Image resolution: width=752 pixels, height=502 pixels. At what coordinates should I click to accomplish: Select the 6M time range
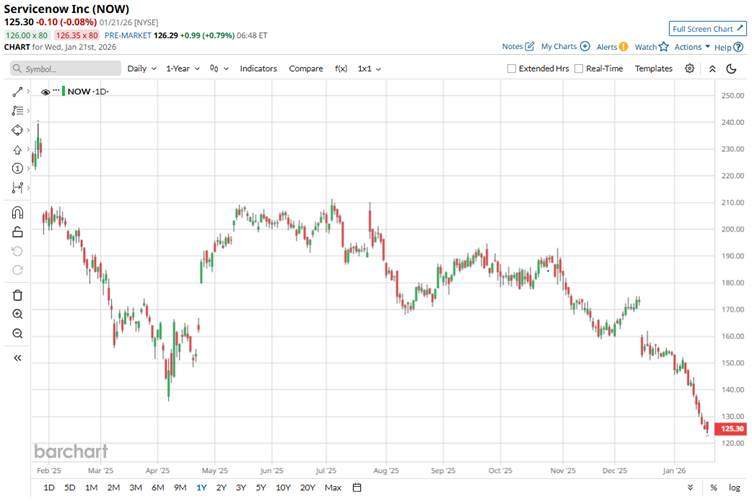(x=158, y=488)
